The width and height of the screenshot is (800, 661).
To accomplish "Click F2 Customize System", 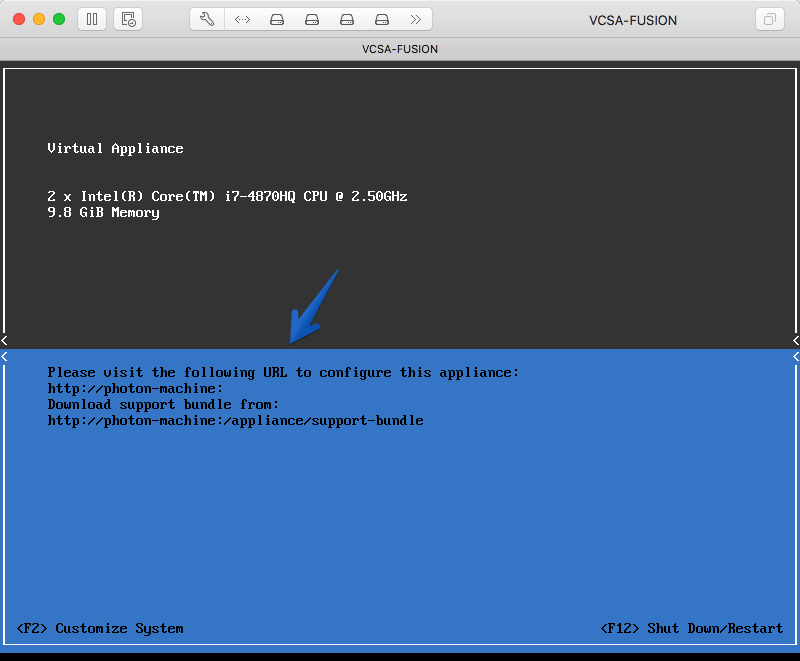I will (x=100, y=628).
